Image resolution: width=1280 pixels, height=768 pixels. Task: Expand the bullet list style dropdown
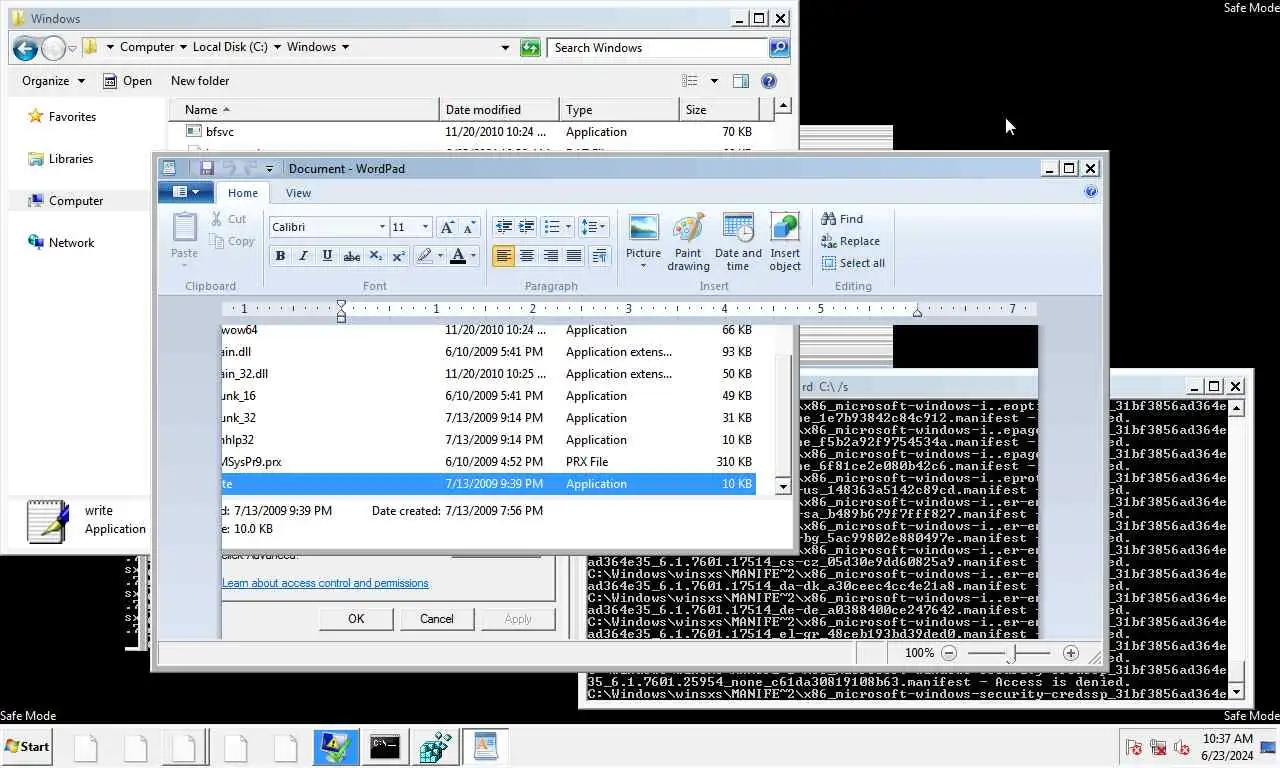tap(568, 227)
